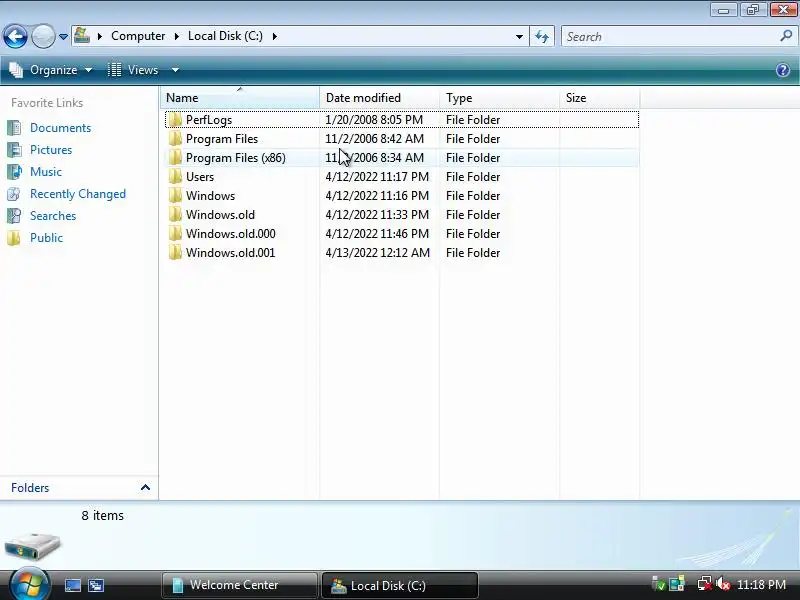Open Documents favorite link

[60, 128]
